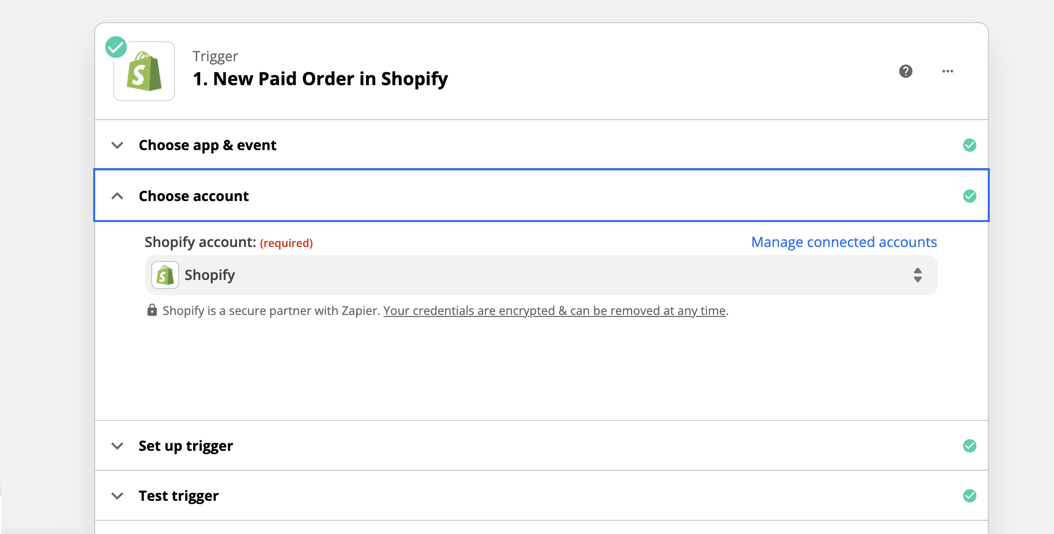Expand the Set up trigger chevron
1054x534 pixels.
pos(117,446)
